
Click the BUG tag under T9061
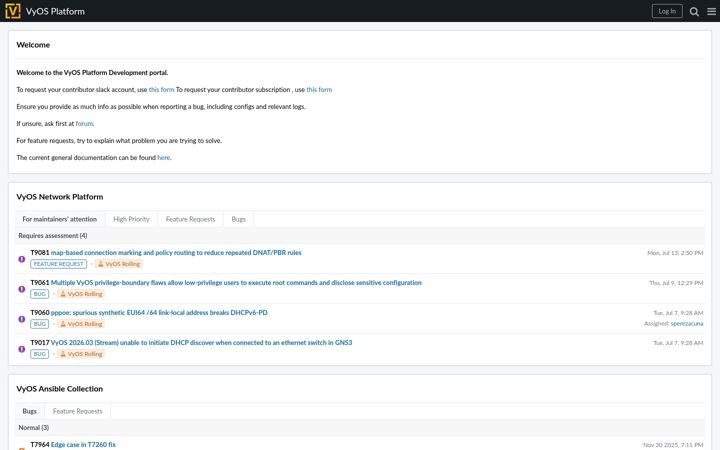point(39,294)
